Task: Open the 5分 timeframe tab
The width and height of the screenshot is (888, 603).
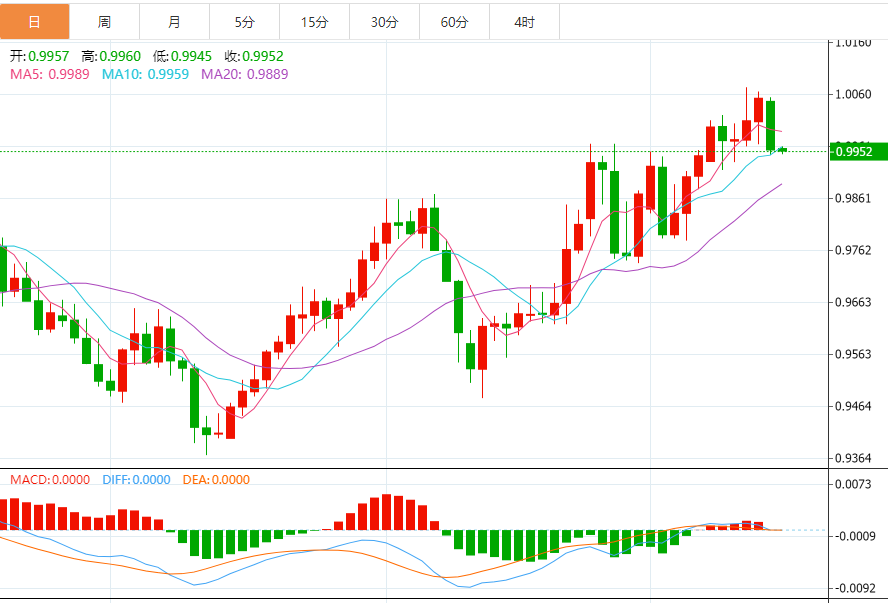Action: 245,22
